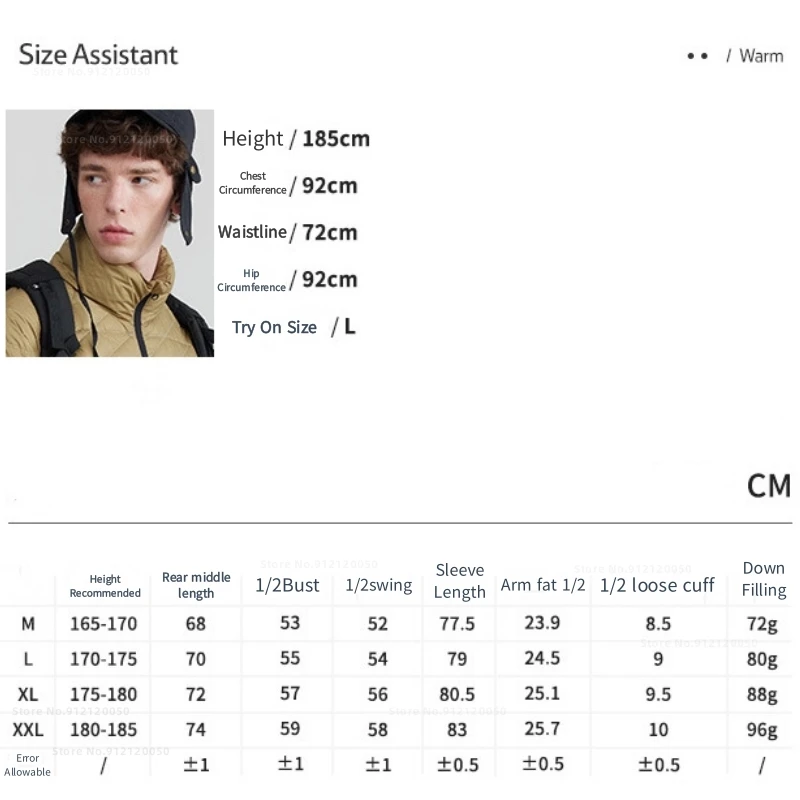Click the Down Filling column header
800x800 pixels.
pyautogui.click(x=764, y=579)
